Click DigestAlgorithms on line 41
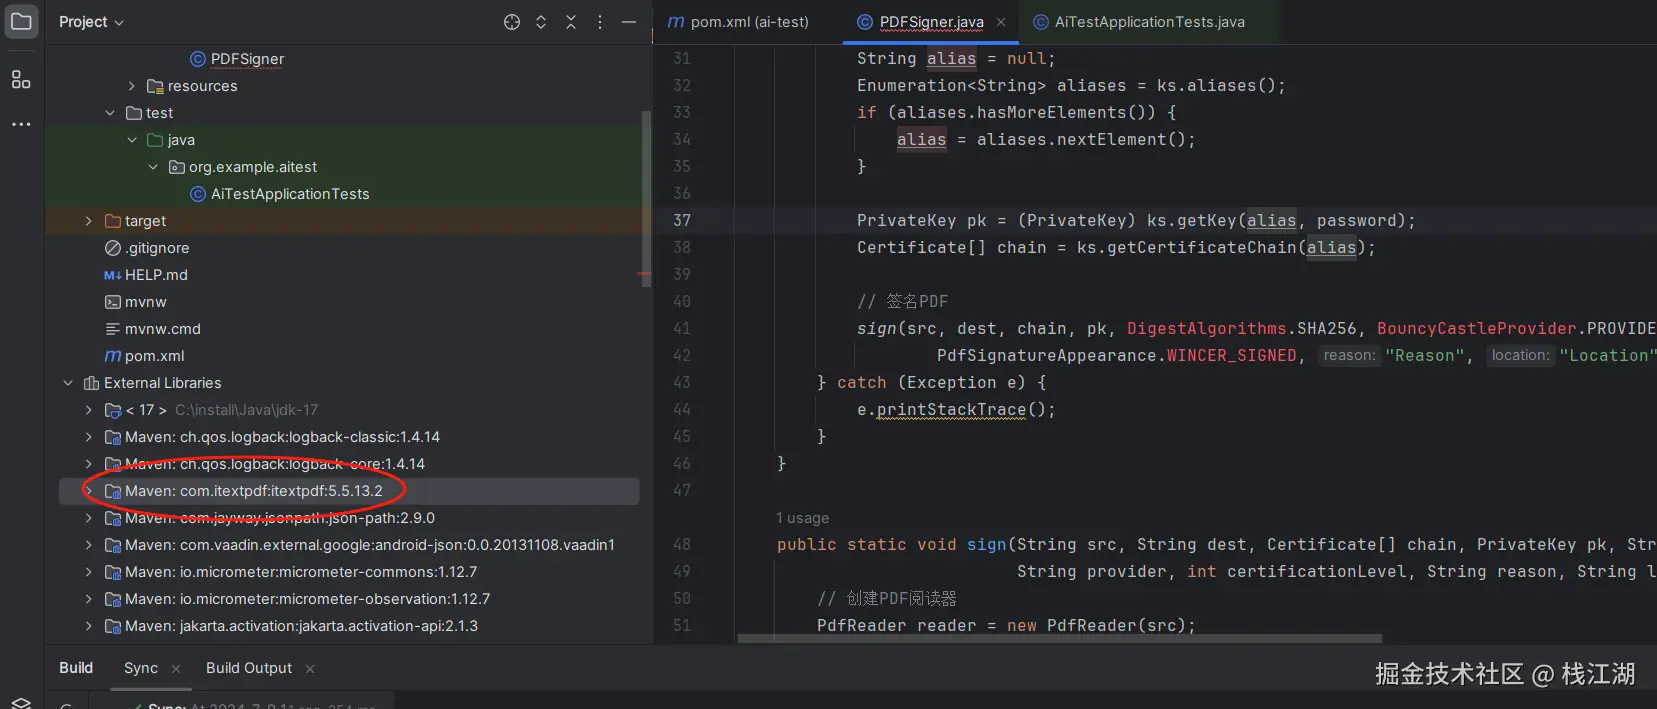This screenshot has width=1657, height=709. pos(1207,328)
